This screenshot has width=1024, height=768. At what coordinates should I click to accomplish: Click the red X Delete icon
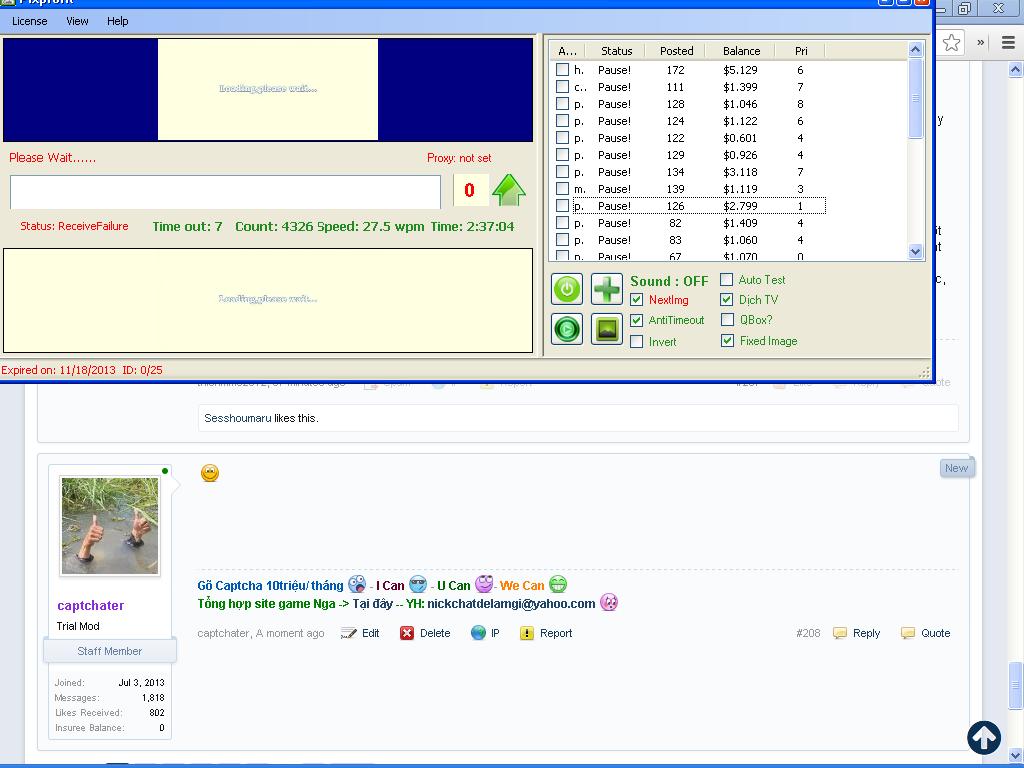point(407,633)
